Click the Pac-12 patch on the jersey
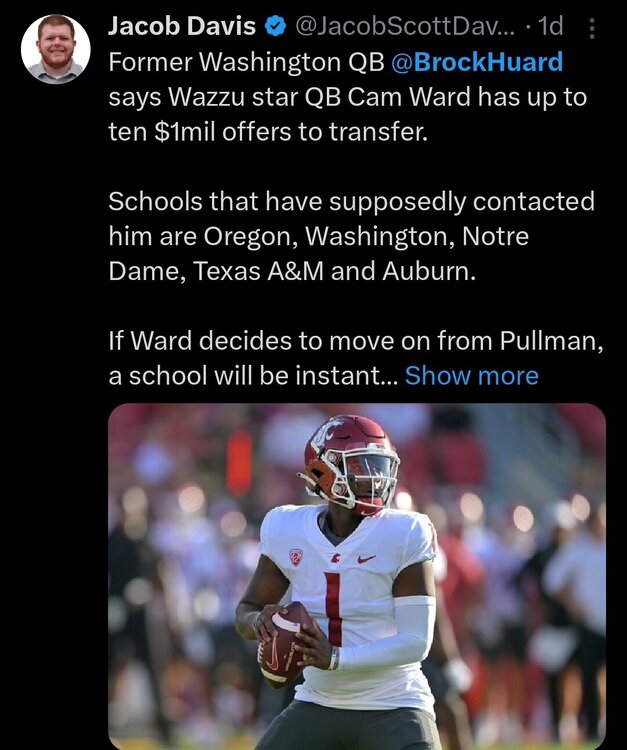This screenshot has width=627, height=750. [x=296, y=556]
